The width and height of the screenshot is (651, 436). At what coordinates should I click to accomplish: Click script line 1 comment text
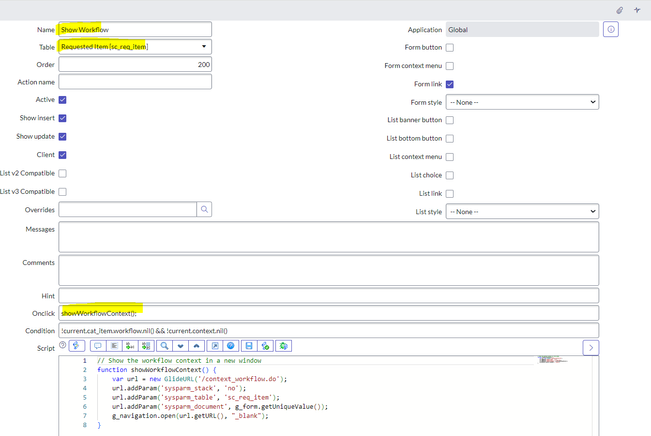[179, 360]
